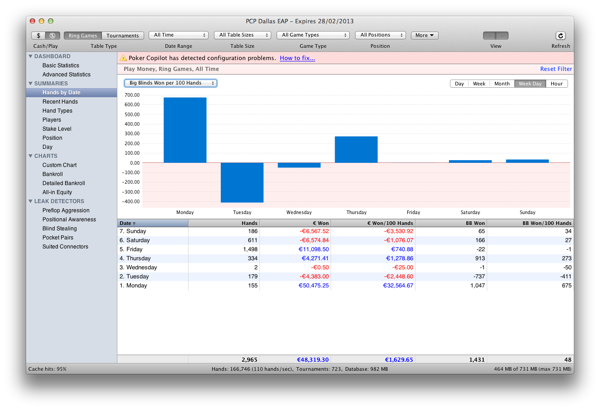The height and width of the screenshot is (410, 600).
Task: Open Recent Hands summary
Action: [60, 101]
